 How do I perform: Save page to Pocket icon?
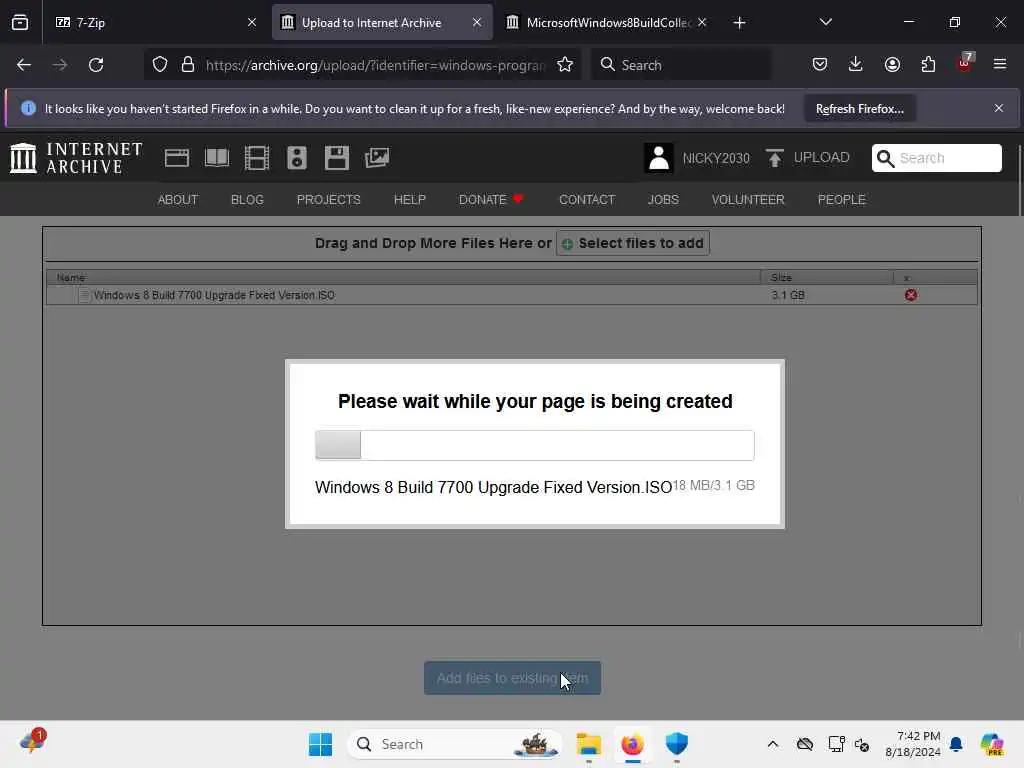820,65
